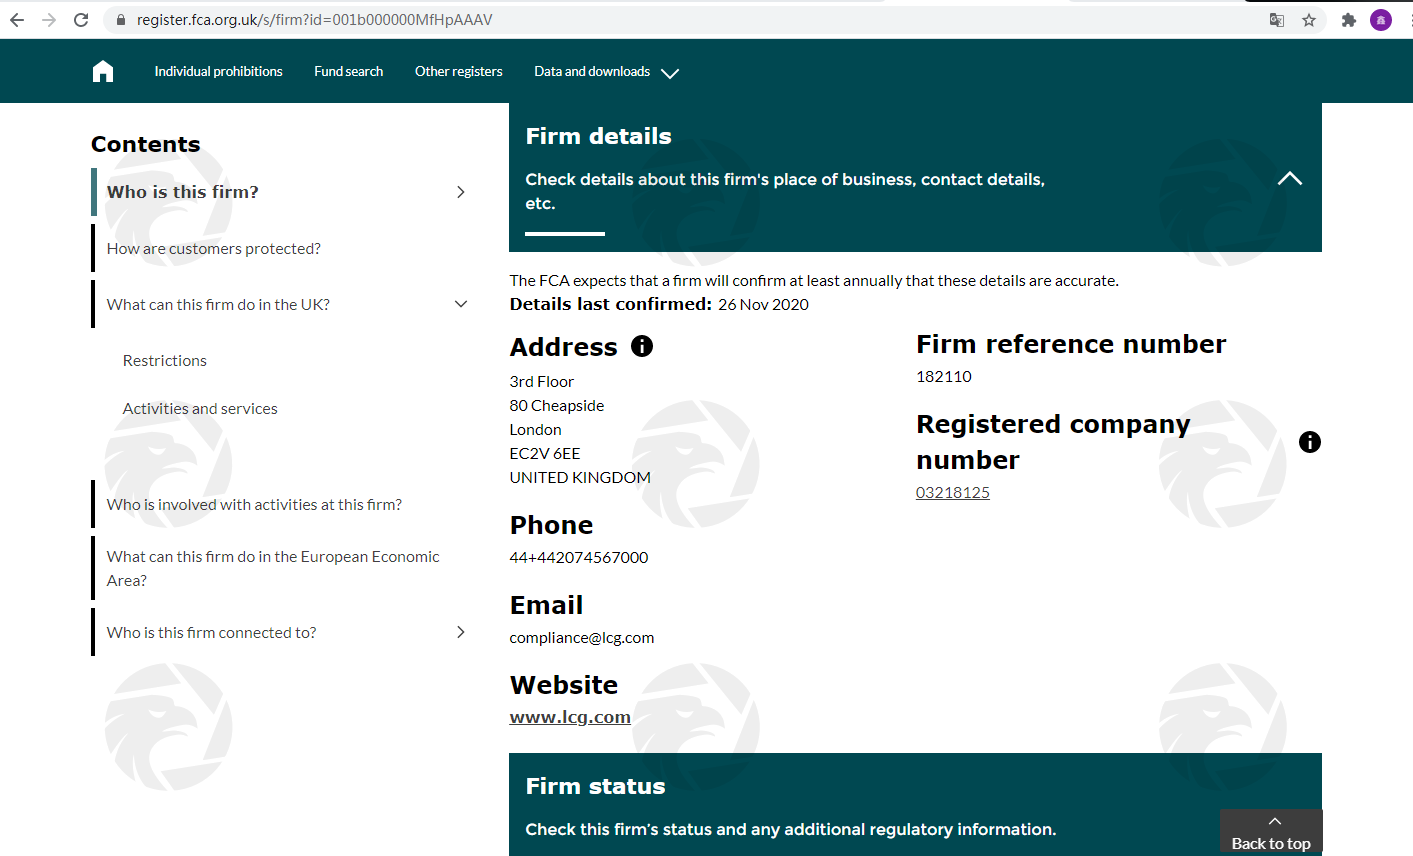Image resolution: width=1413 pixels, height=856 pixels.
Task: Reload the page with the refresh icon
Action: [x=81, y=20]
